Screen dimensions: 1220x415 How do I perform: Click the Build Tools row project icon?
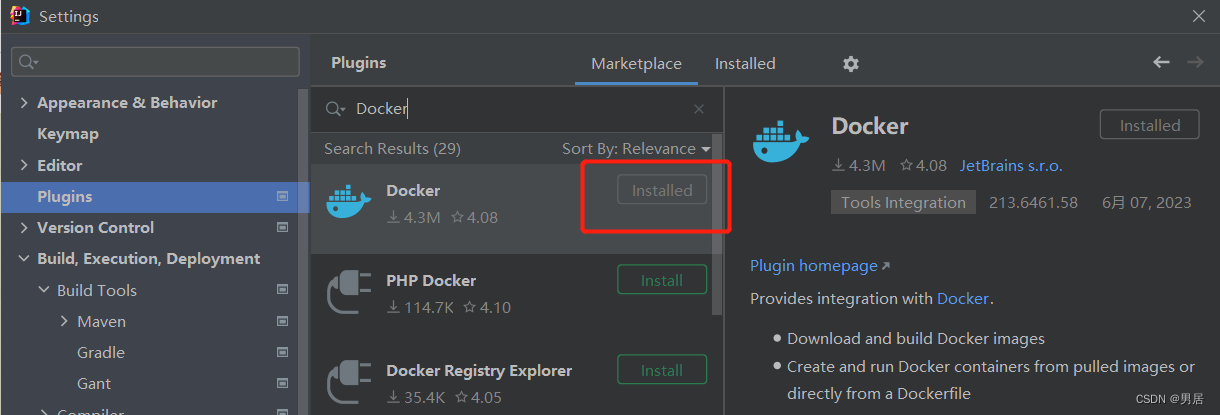[x=283, y=290]
